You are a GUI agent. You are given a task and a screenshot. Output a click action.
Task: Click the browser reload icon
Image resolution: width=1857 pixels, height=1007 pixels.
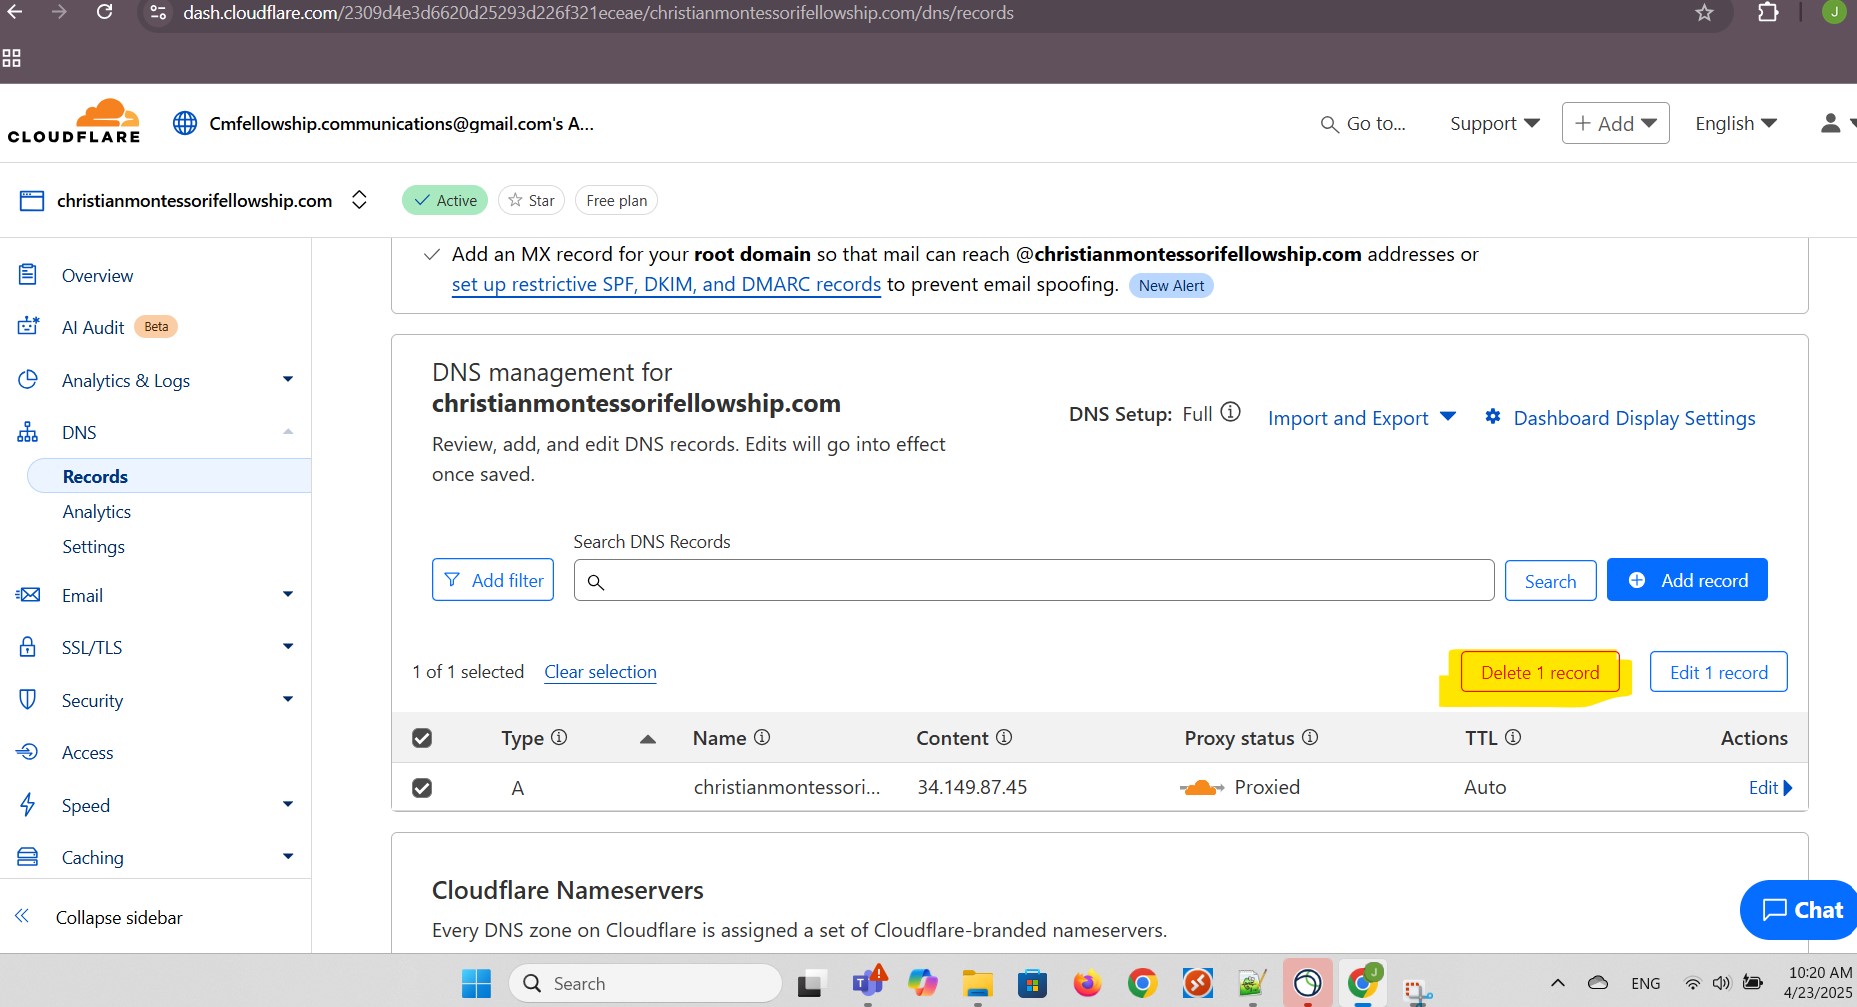pos(104,12)
